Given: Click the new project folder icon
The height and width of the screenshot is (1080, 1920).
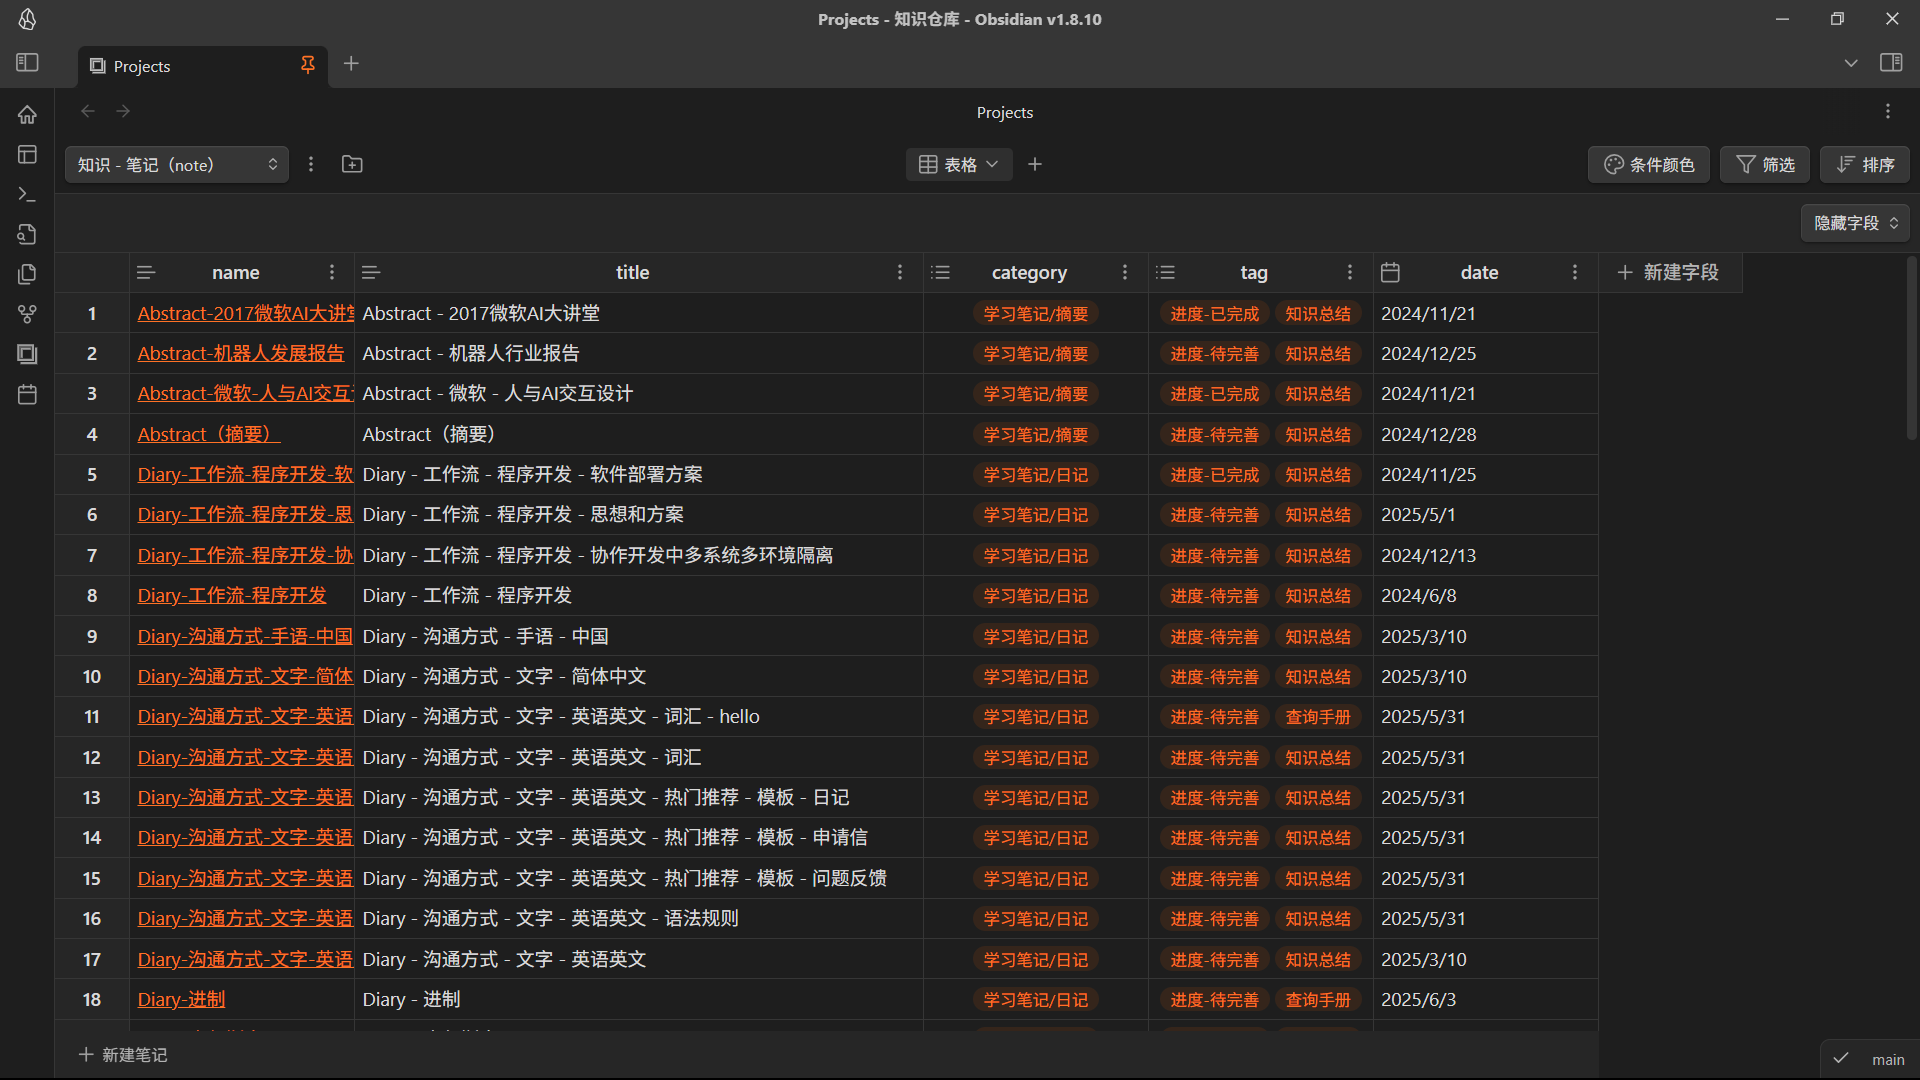Looking at the screenshot, I should [352, 164].
